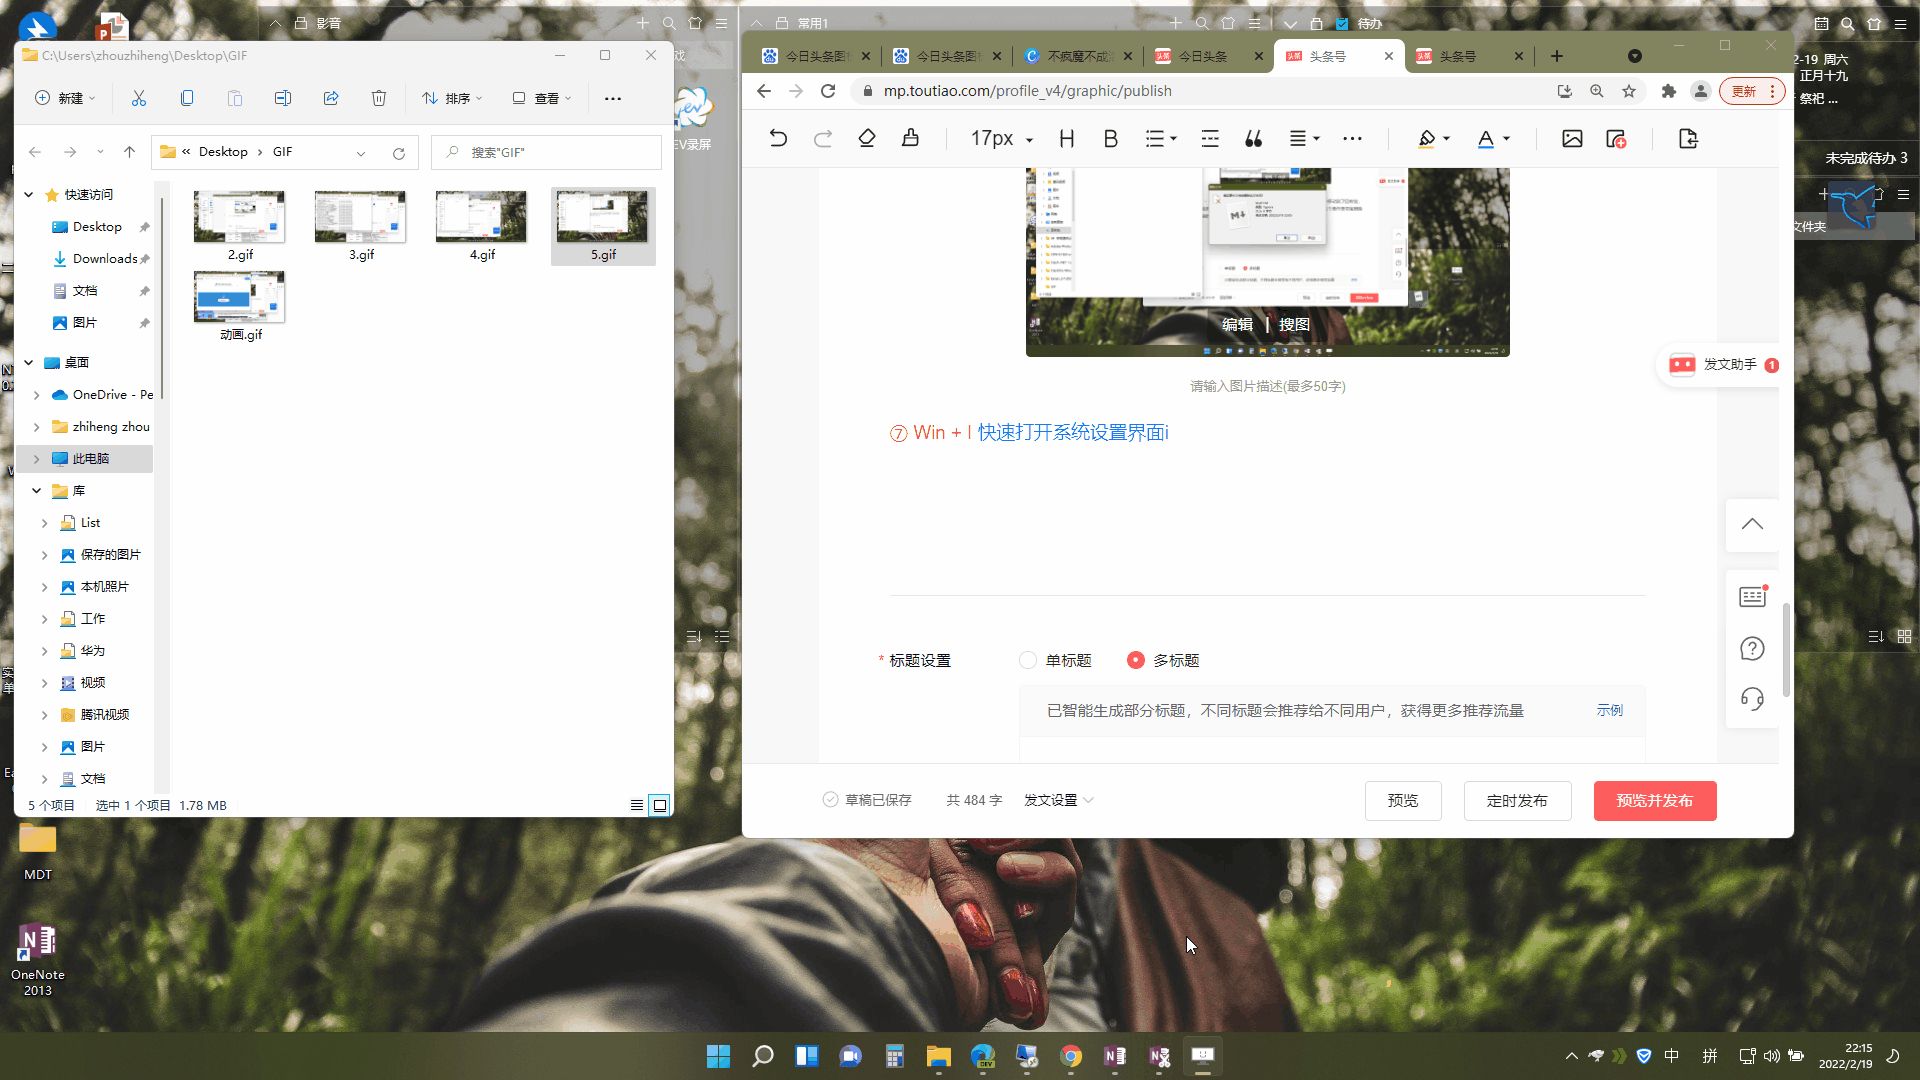Image resolution: width=1920 pixels, height=1080 pixels.
Task: Click the 预览并发布 button
Action: [x=1654, y=801]
